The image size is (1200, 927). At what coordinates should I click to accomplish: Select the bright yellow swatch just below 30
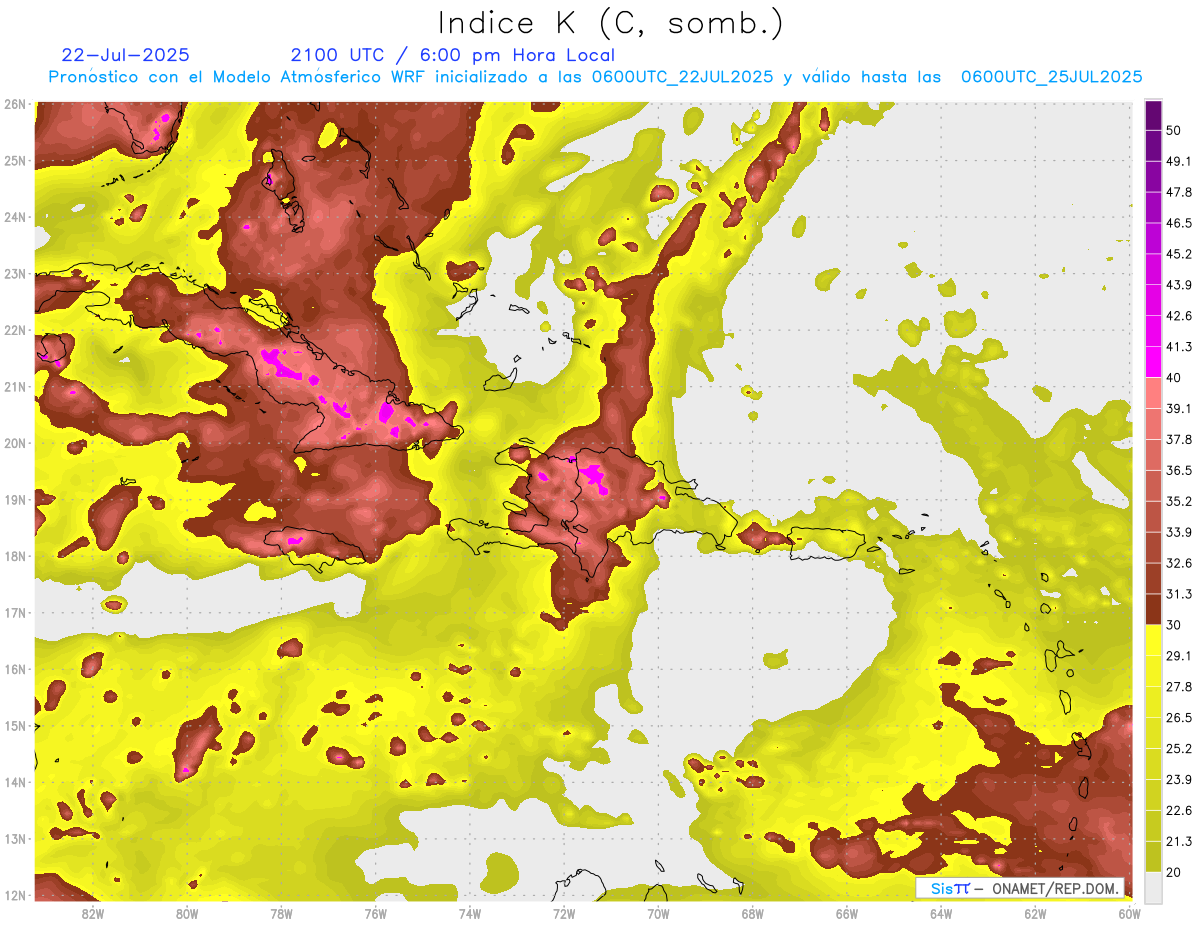pos(1154,640)
